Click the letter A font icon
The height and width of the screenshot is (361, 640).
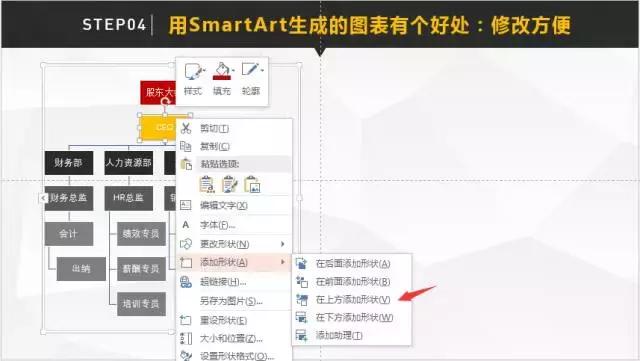pos(186,225)
